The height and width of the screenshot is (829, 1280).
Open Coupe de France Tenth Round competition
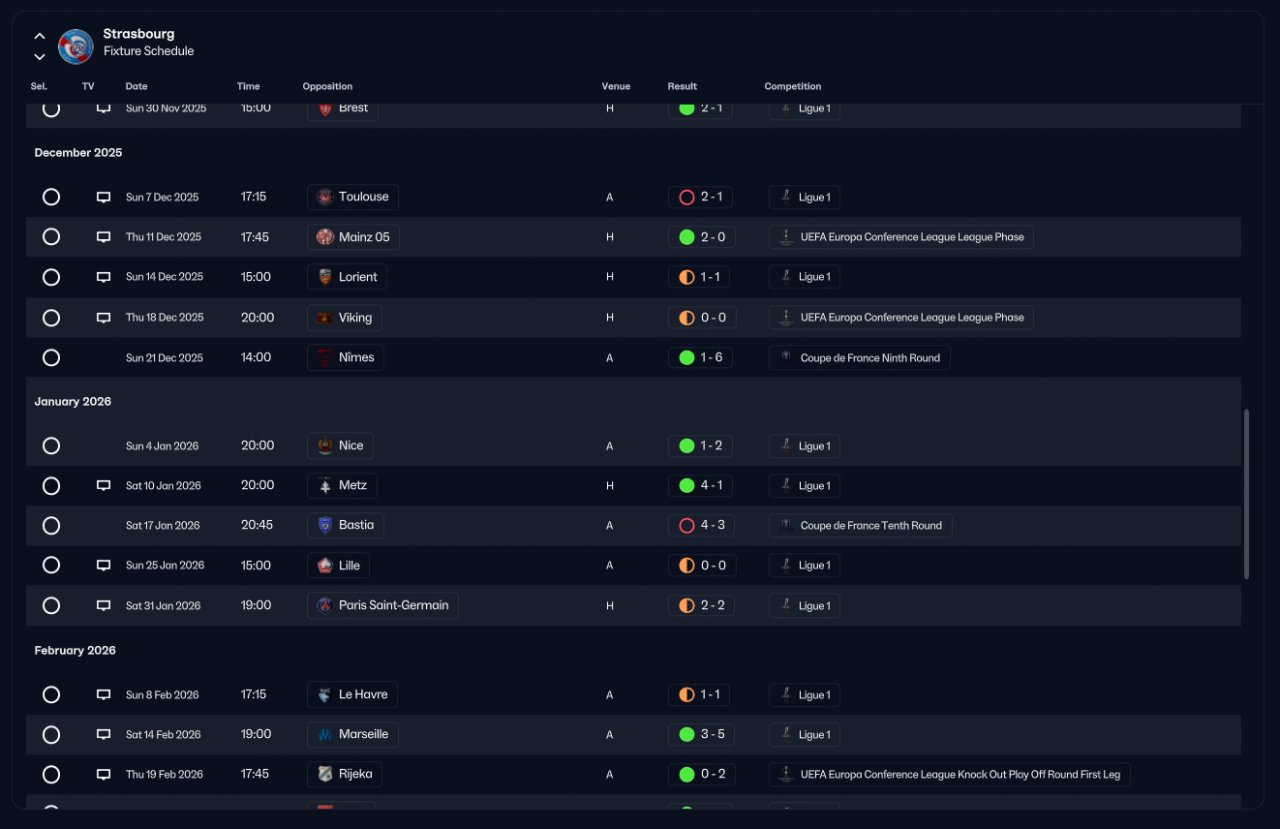[x=860, y=525]
